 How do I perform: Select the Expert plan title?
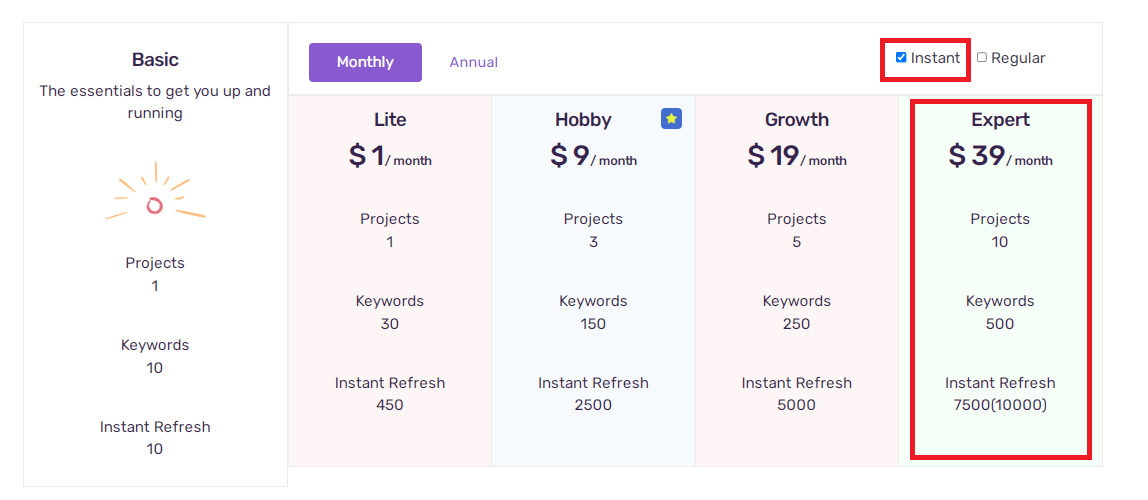click(x=1000, y=119)
